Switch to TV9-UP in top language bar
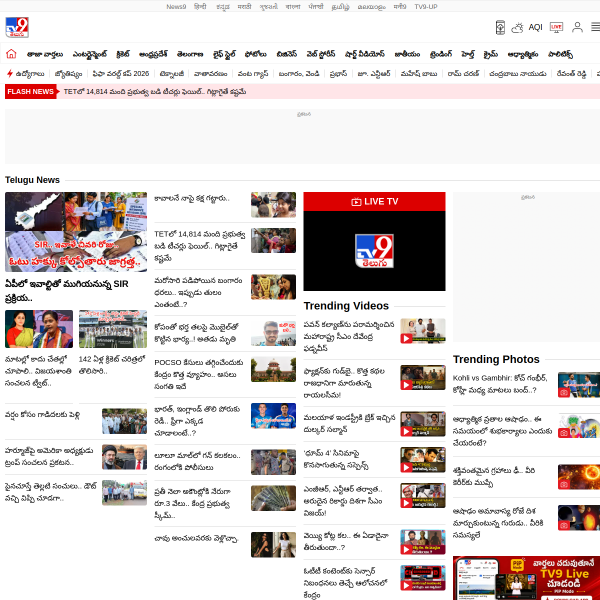The image size is (600, 600). click(x=426, y=7)
